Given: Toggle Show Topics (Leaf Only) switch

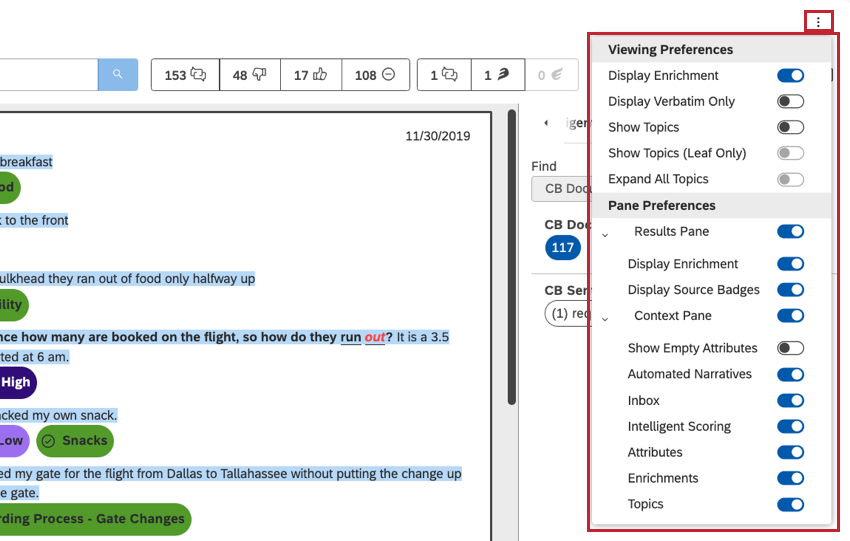Looking at the screenshot, I should (x=790, y=153).
